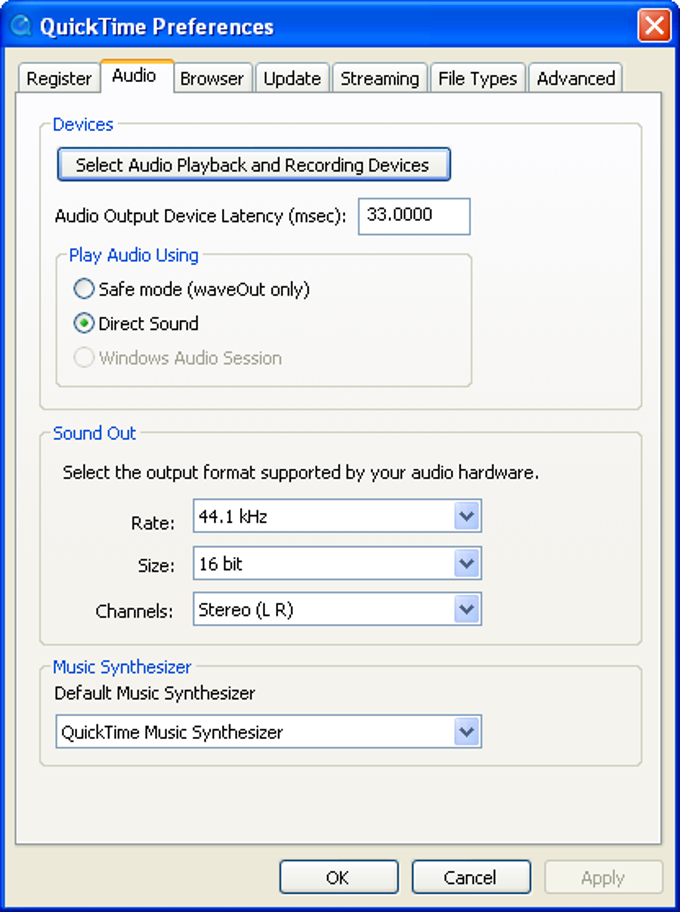This screenshot has width=680, height=912.
Task: Open the Advanced tab
Action: click(x=576, y=78)
